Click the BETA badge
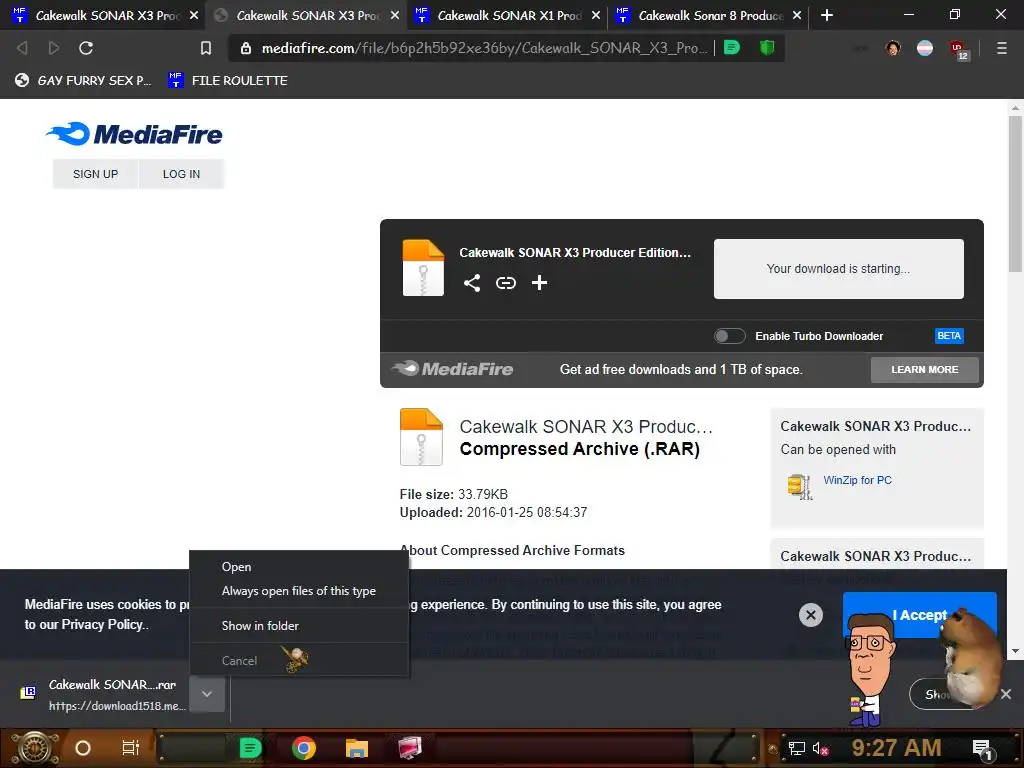 [949, 336]
